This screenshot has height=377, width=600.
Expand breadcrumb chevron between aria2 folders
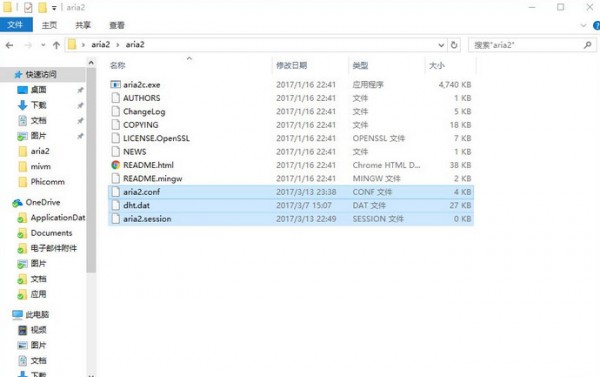point(117,45)
